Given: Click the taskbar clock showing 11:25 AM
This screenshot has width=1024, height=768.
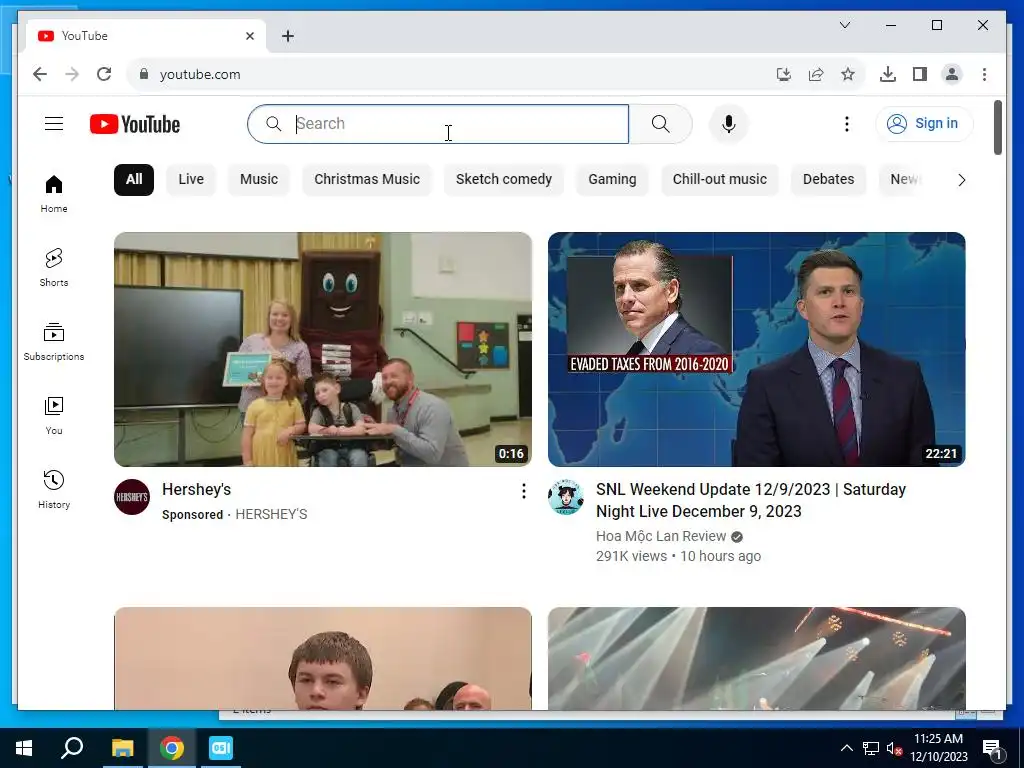Looking at the screenshot, I should pos(938,748).
